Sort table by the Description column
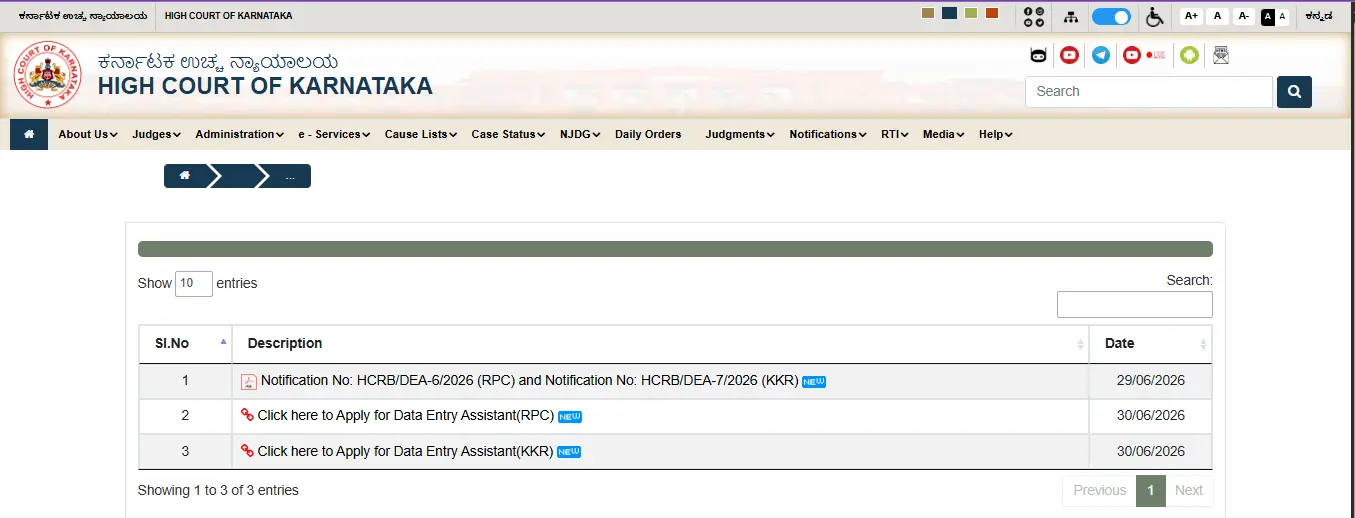1355x518 pixels. point(660,343)
